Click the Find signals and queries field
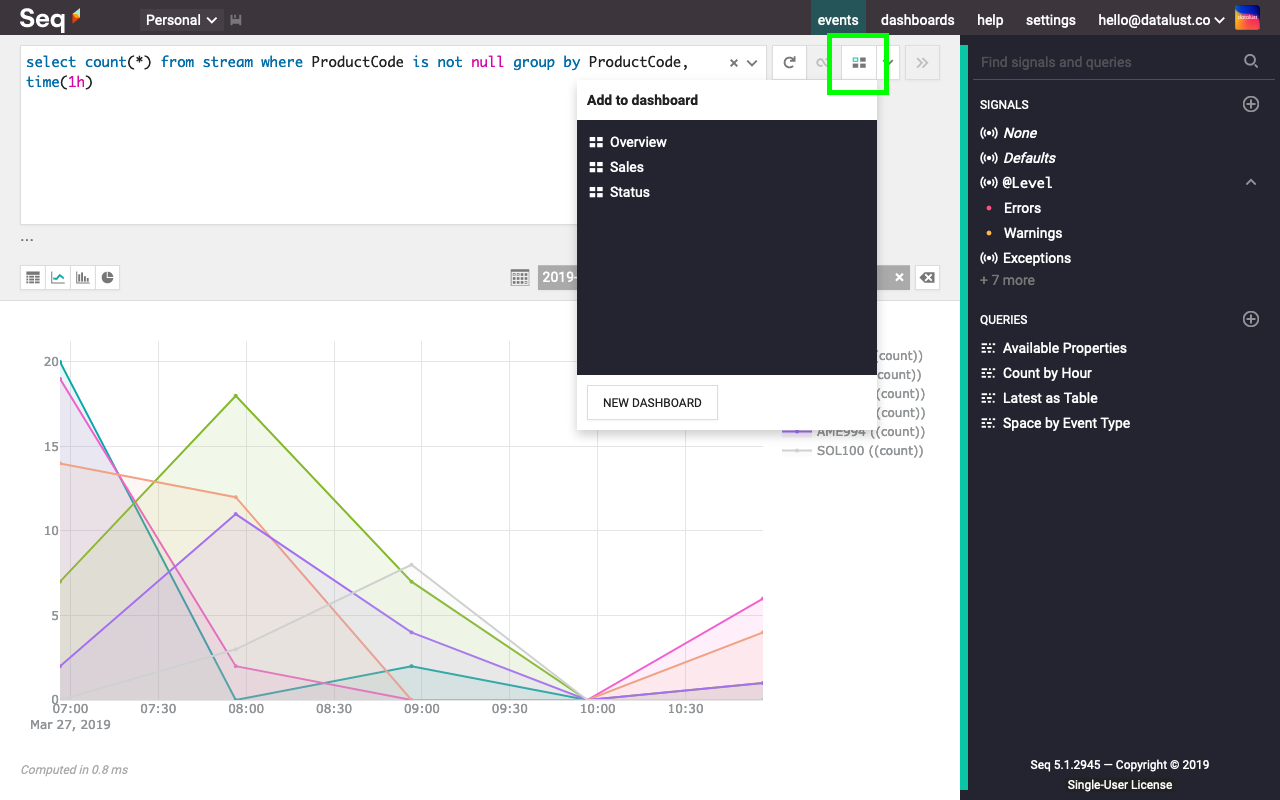This screenshot has height=800, width=1280. (x=1105, y=62)
